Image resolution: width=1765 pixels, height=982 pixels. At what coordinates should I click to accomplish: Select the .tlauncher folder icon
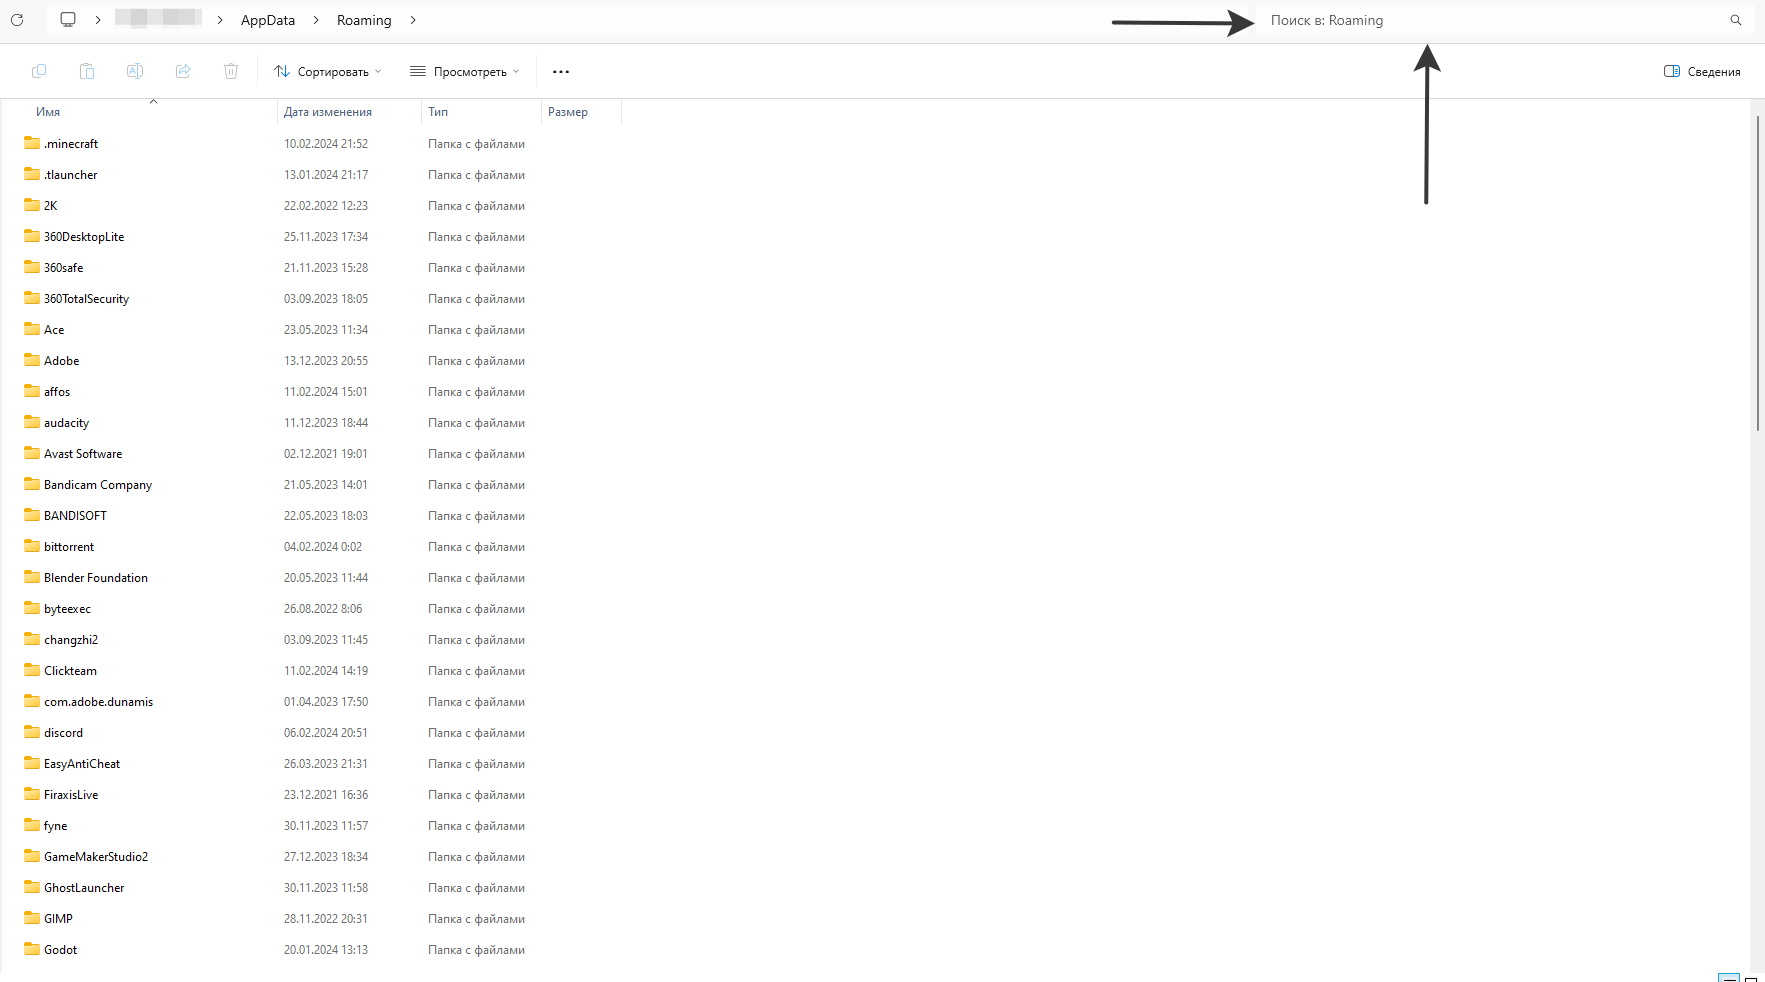point(32,174)
